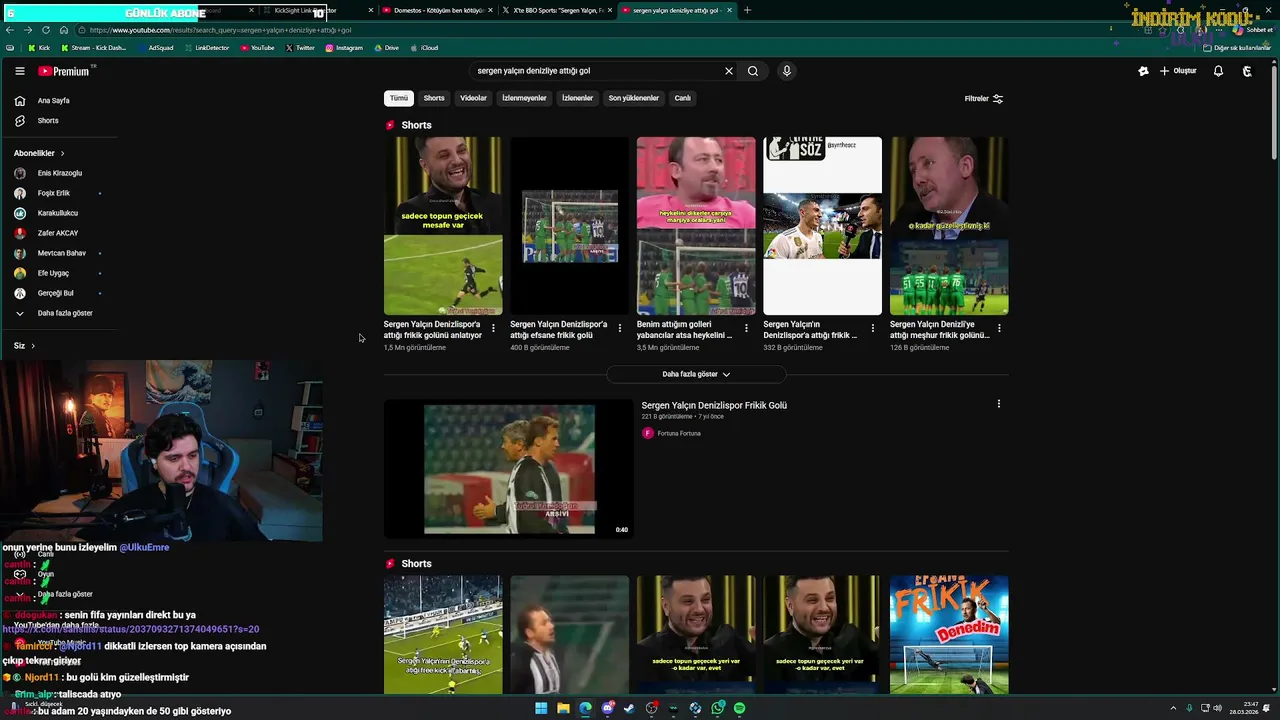The width and height of the screenshot is (1280, 720).
Task: Expand the Siz section
Action: coord(25,346)
